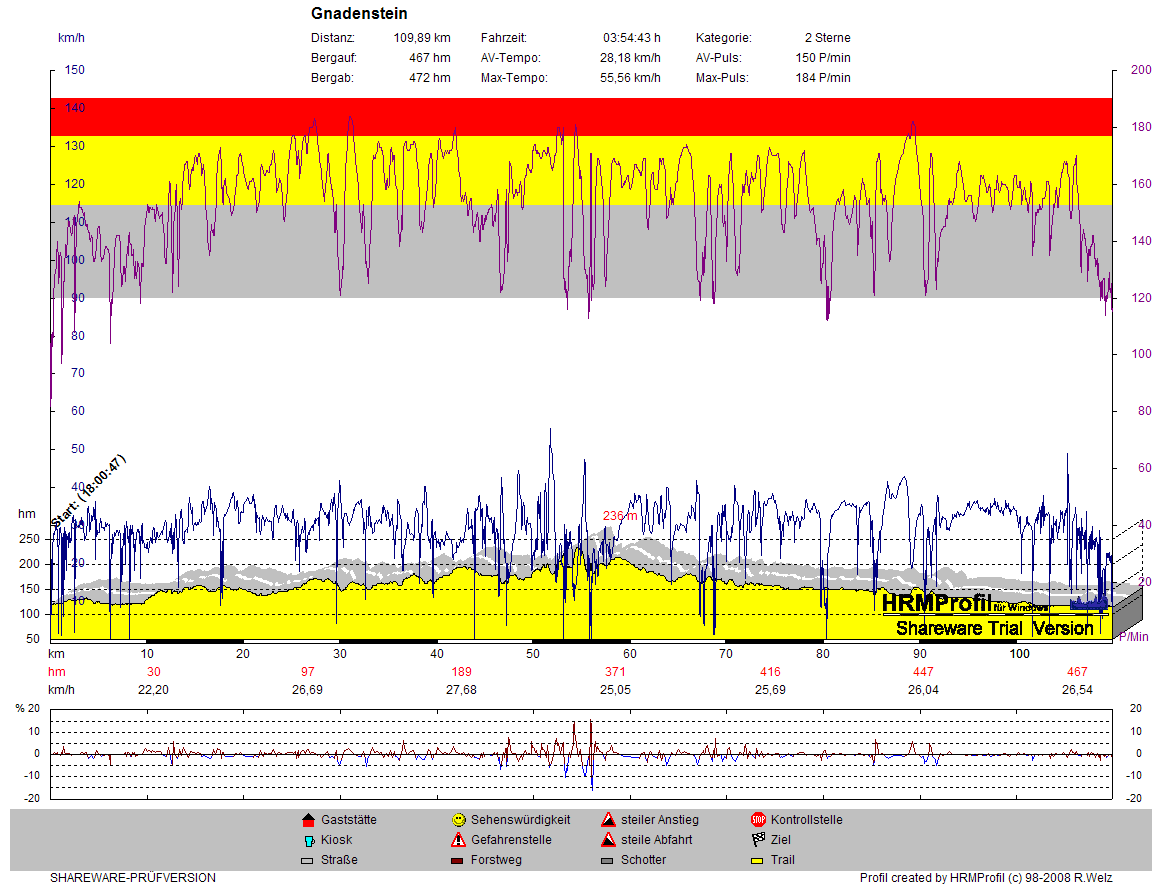Select the gray Schotter swatch
Screen dimensions: 1162x884
pyautogui.click(x=608, y=860)
